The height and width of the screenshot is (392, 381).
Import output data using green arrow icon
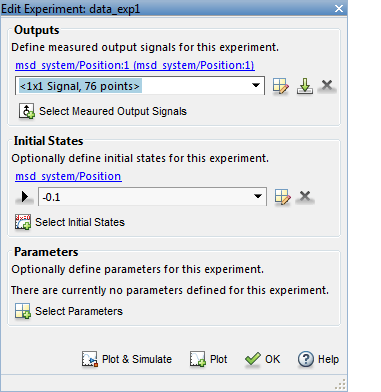[x=305, y=86]
